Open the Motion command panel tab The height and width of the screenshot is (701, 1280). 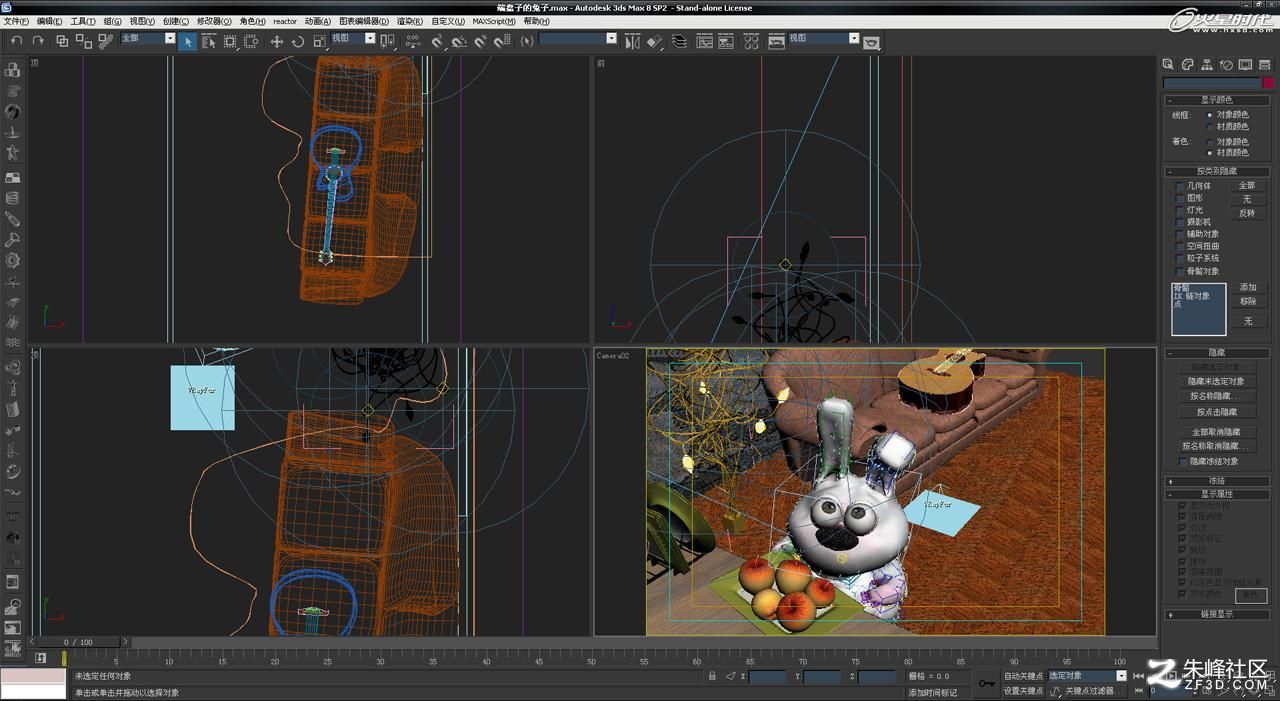1226,64
